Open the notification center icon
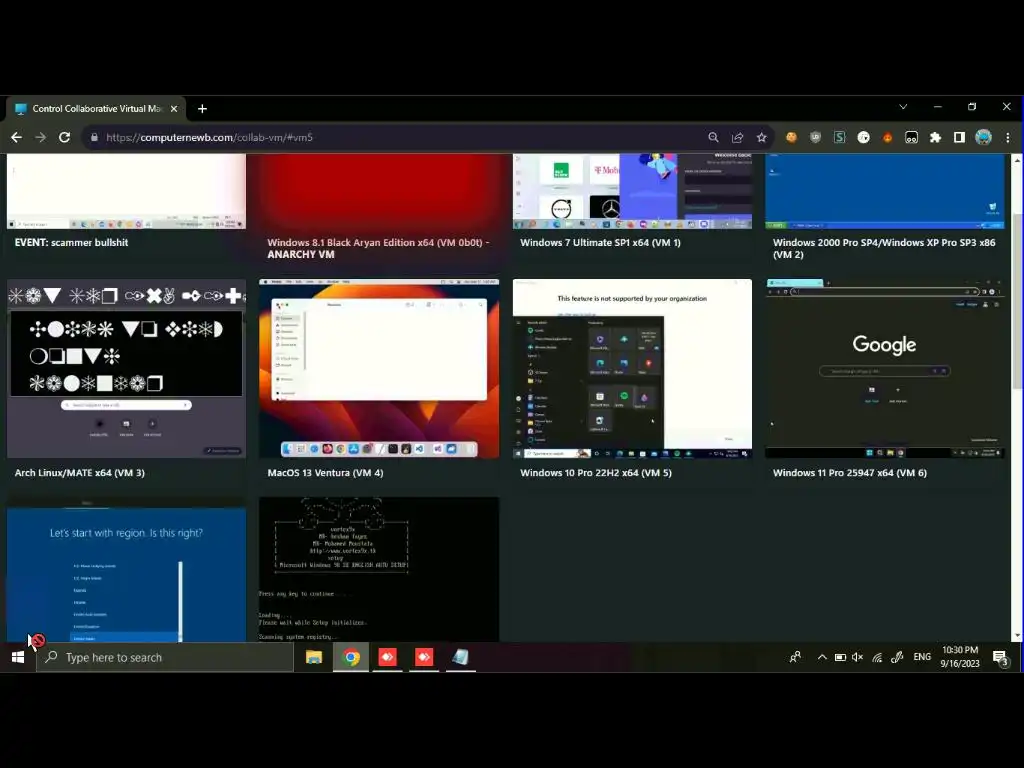 point(1000,658)
